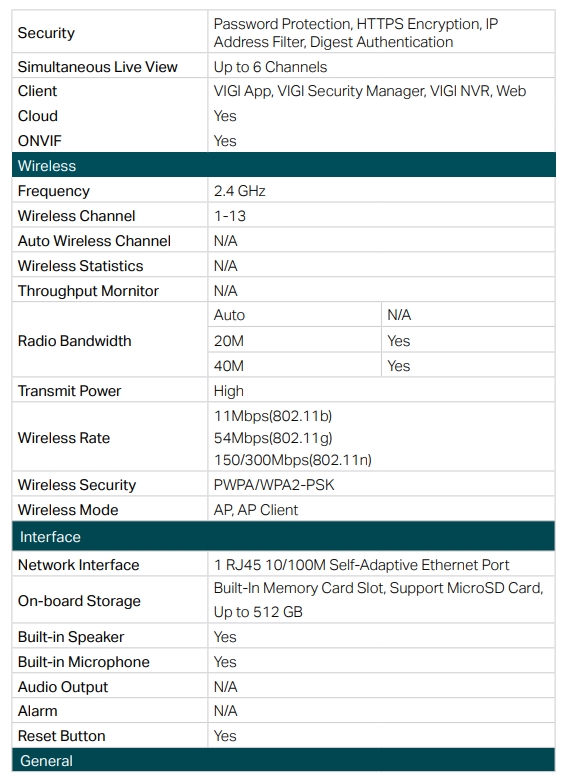
Task: Select the Reset Button row label
Action: (61, 736)
